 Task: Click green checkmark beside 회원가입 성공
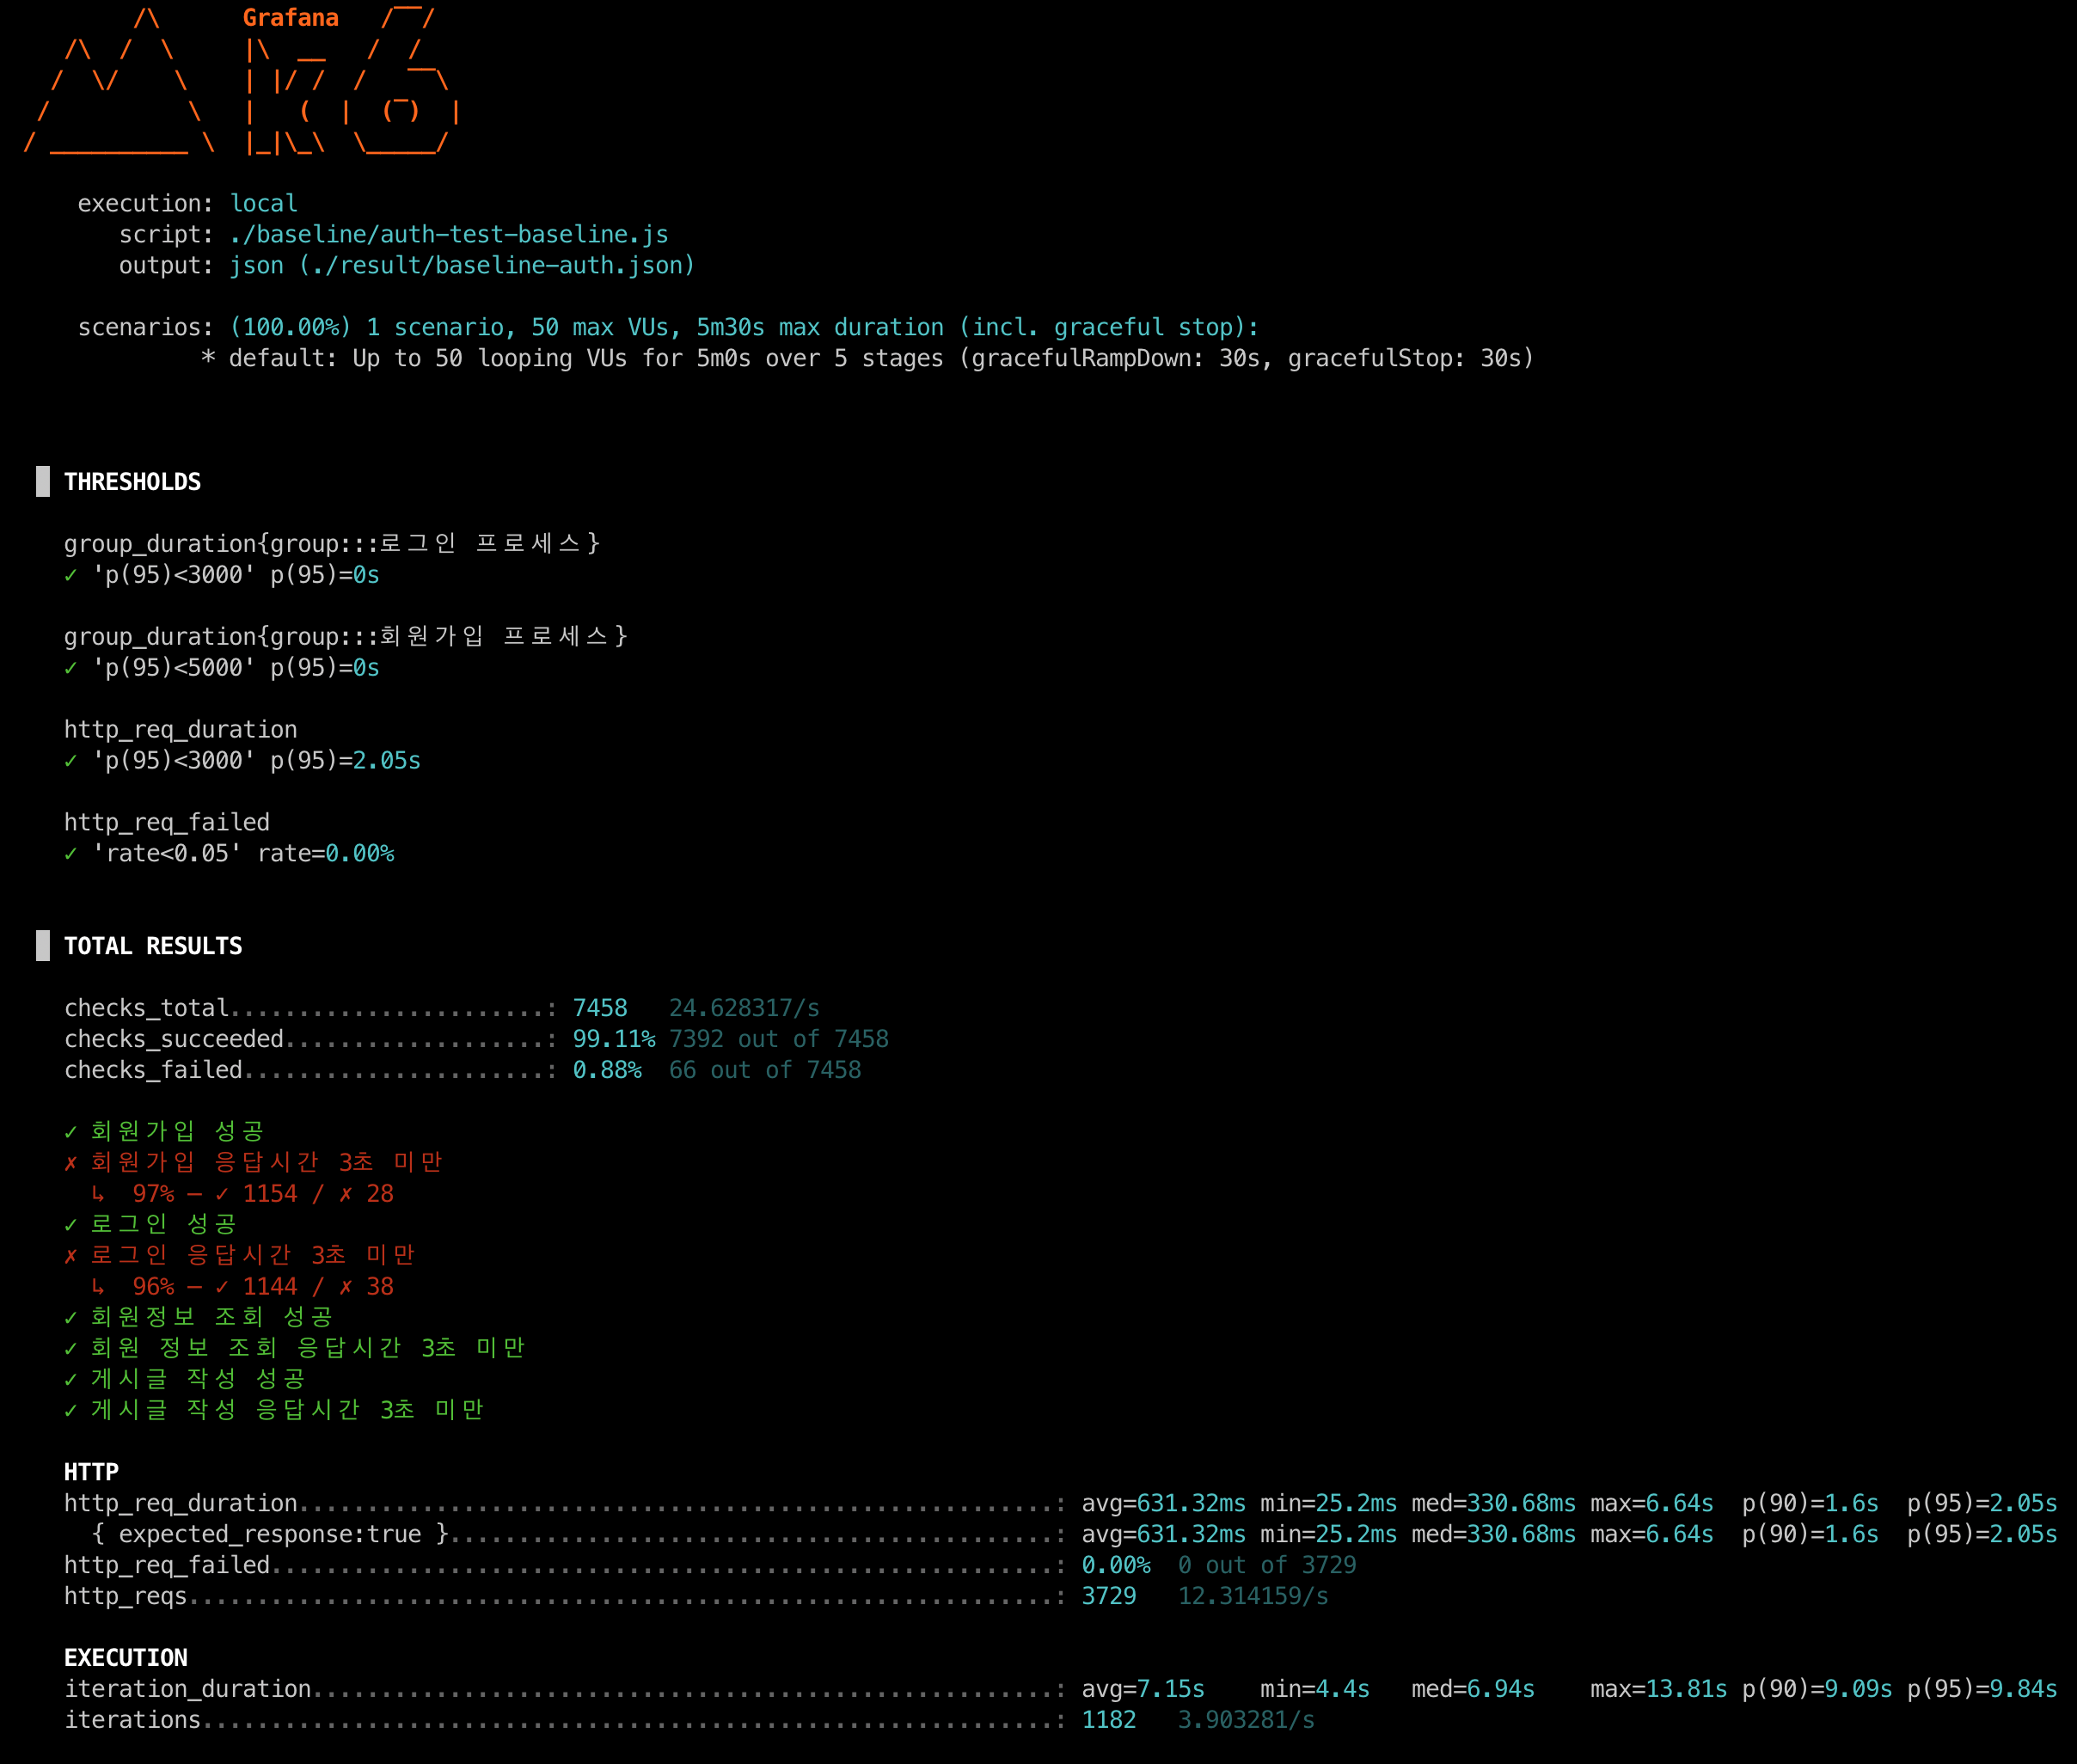click(x=70, y=1132)
